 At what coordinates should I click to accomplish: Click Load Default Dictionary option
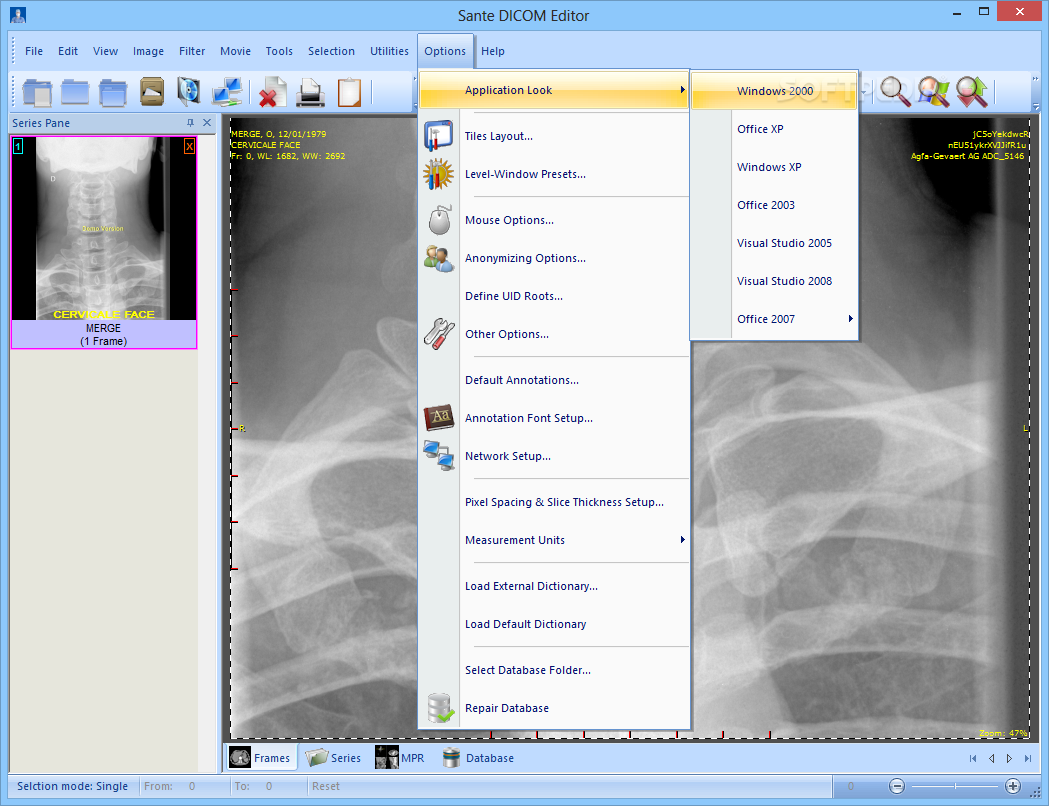[x=554, y=624]
